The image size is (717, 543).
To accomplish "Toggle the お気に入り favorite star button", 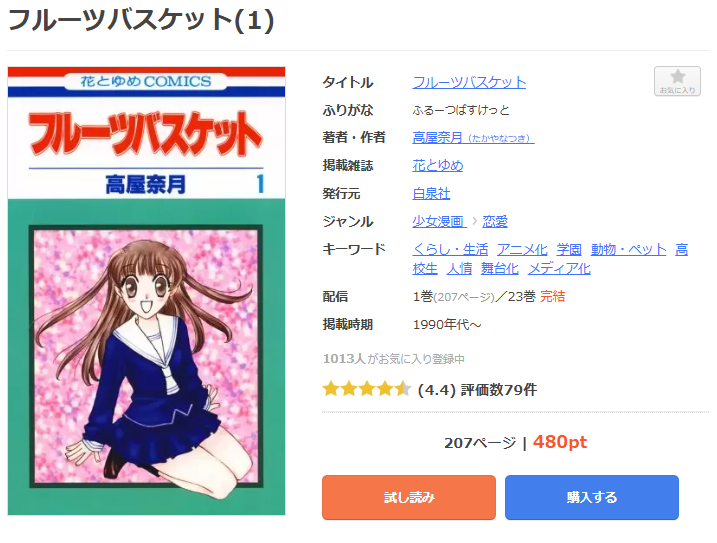I will tap(677, 81).
